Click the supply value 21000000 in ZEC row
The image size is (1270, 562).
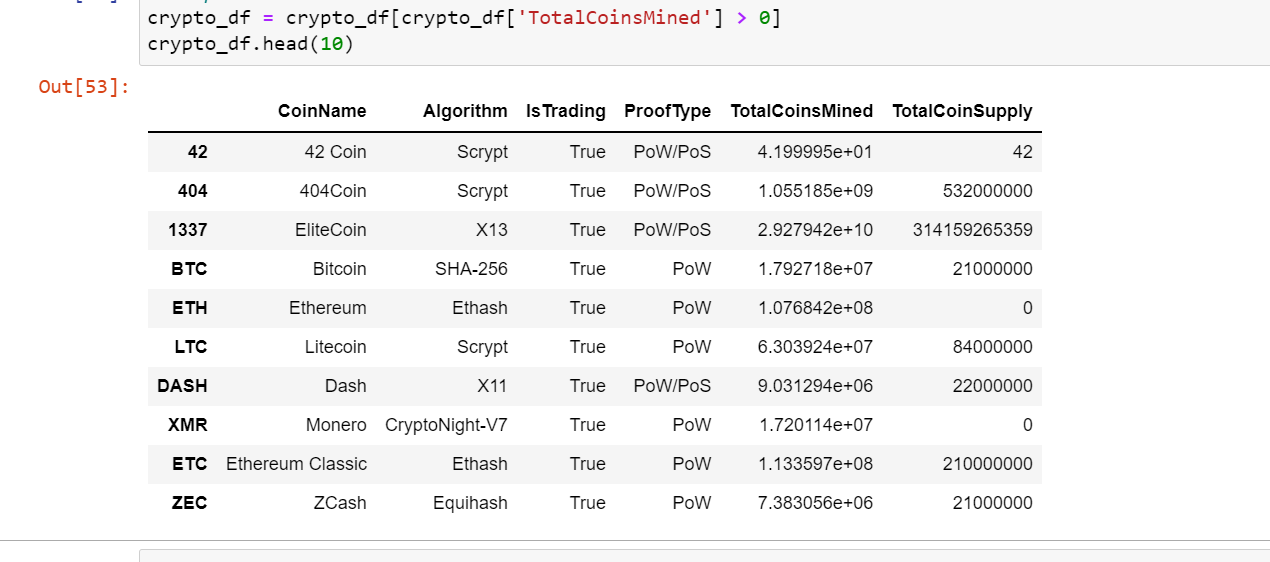pos(992,503)
